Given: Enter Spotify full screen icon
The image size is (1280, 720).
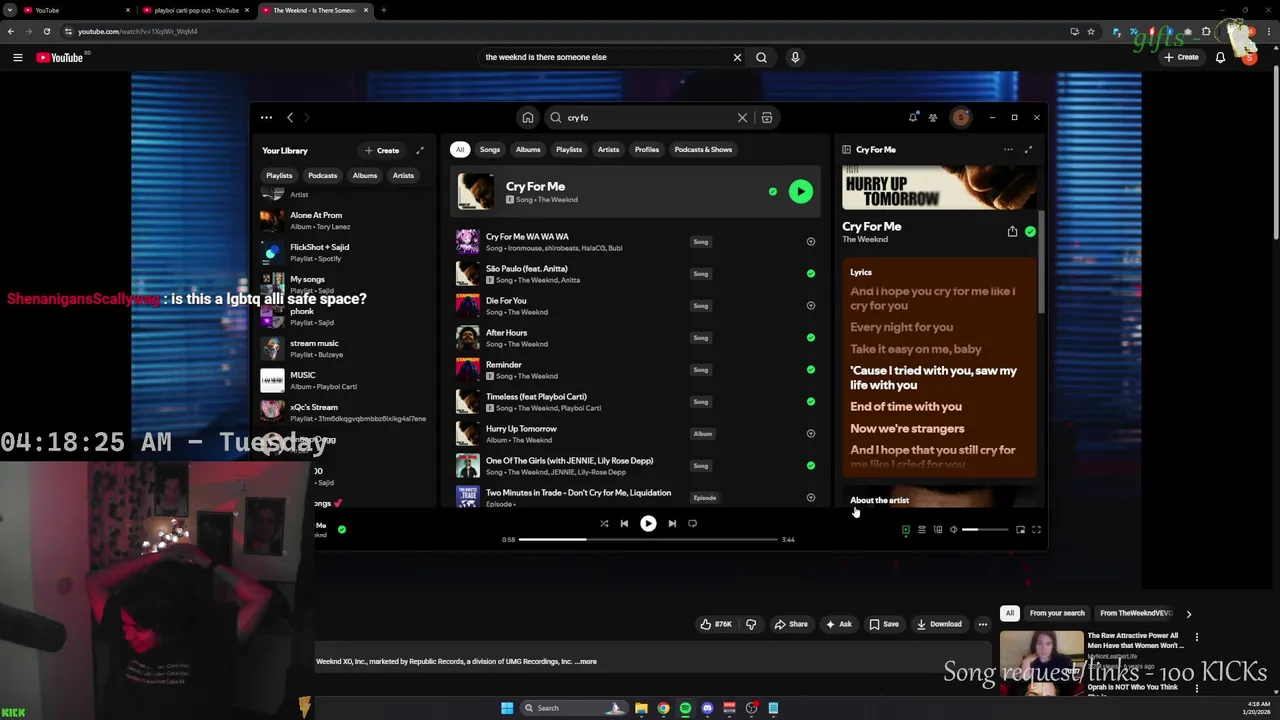Looking at the screenshot, I should [1036, 530].
